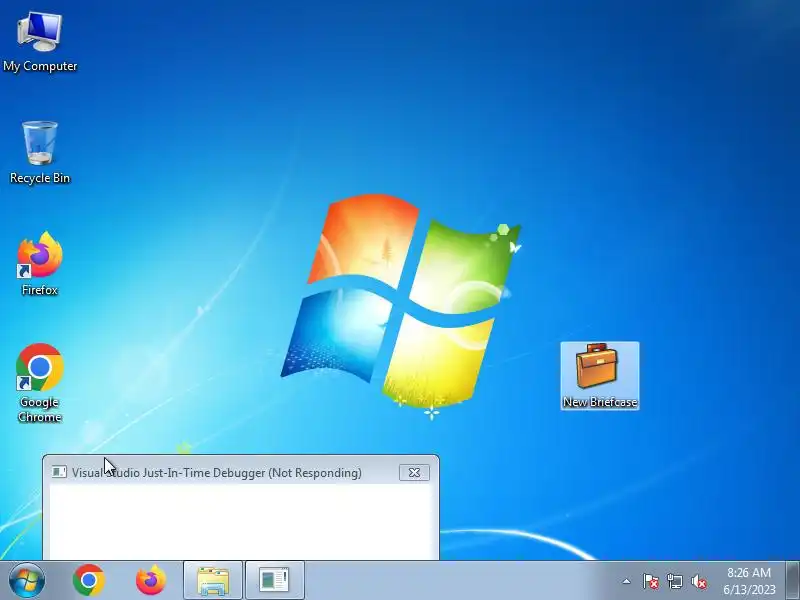This screenshot has width=800, height=600.
Task: Close the Just-In-Time Debugger window
Action: click(x=414, y=473)
